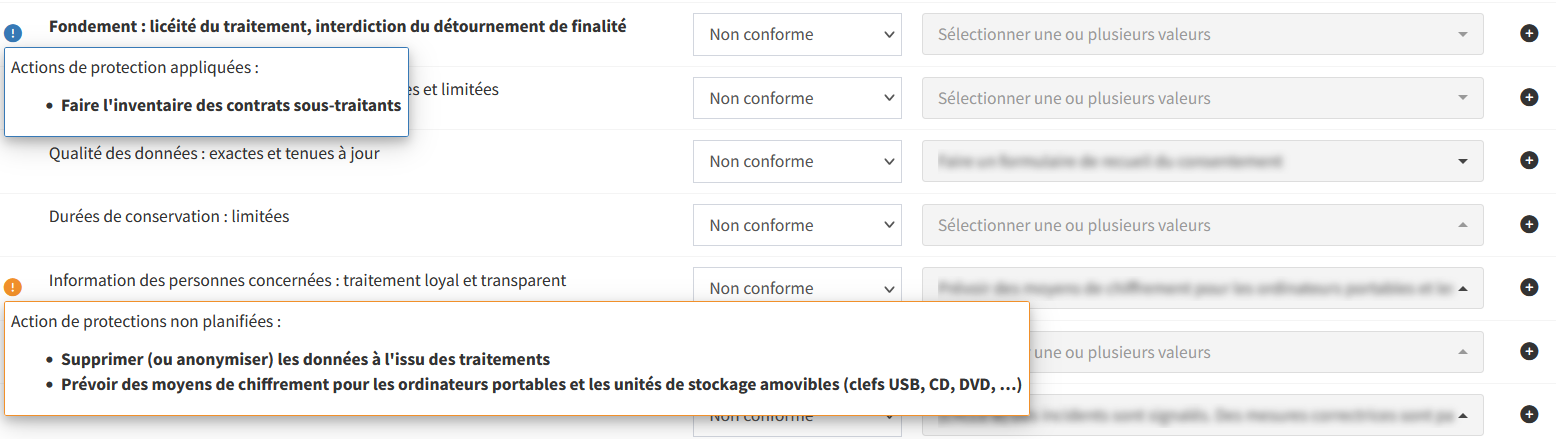Click the plus icon beside the "incidents sont signalés" field
Screen dimensions: 1556x439
pyautogui.click(x=1529, y=414)
